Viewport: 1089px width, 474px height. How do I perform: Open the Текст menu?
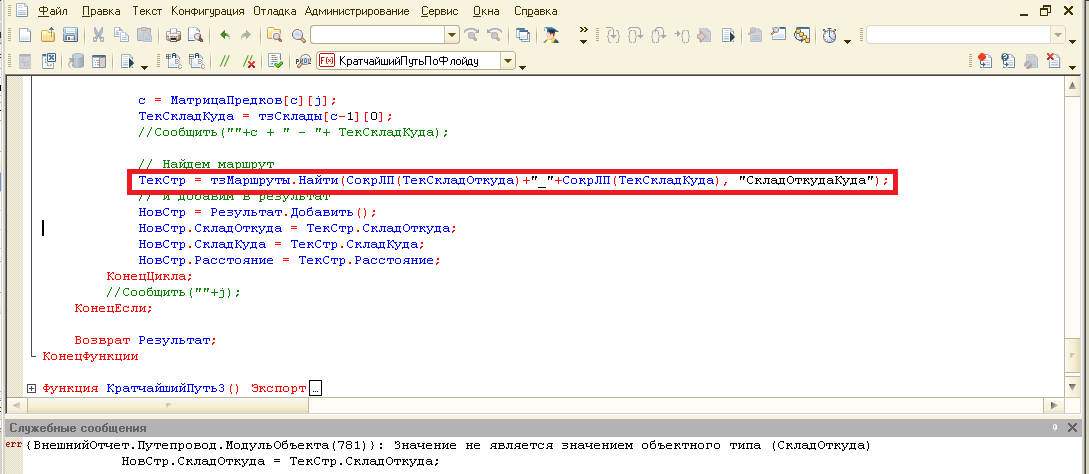coord(147,12)
